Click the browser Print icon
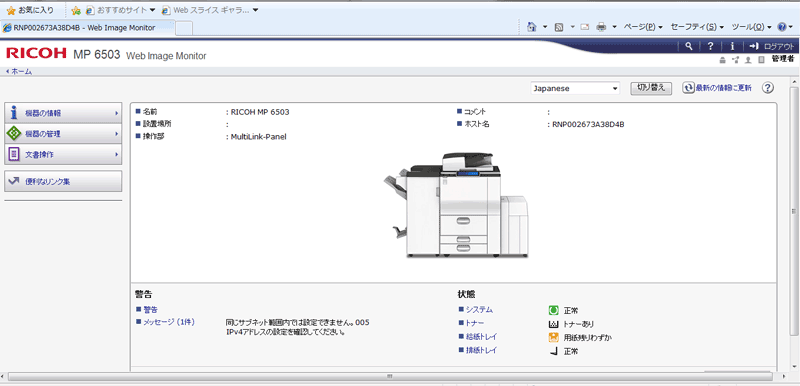800x386 pixels. pos(602,27)
